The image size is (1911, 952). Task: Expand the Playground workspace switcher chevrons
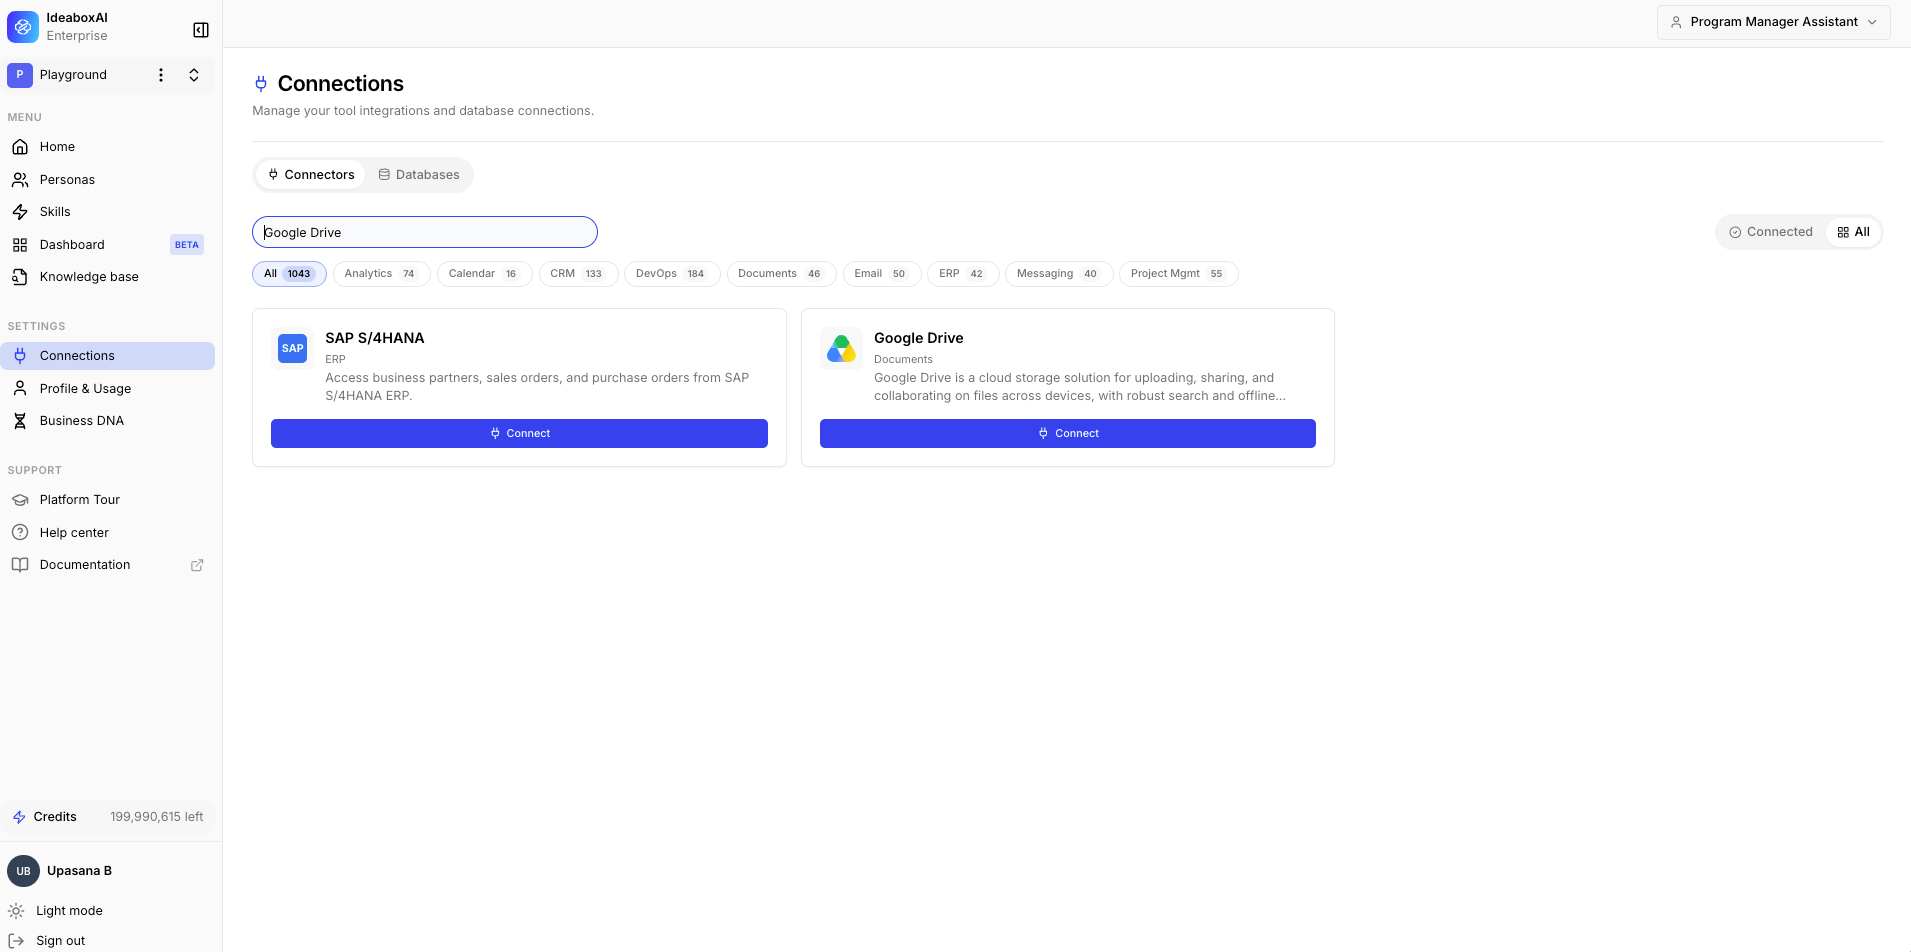click(194, 75)
